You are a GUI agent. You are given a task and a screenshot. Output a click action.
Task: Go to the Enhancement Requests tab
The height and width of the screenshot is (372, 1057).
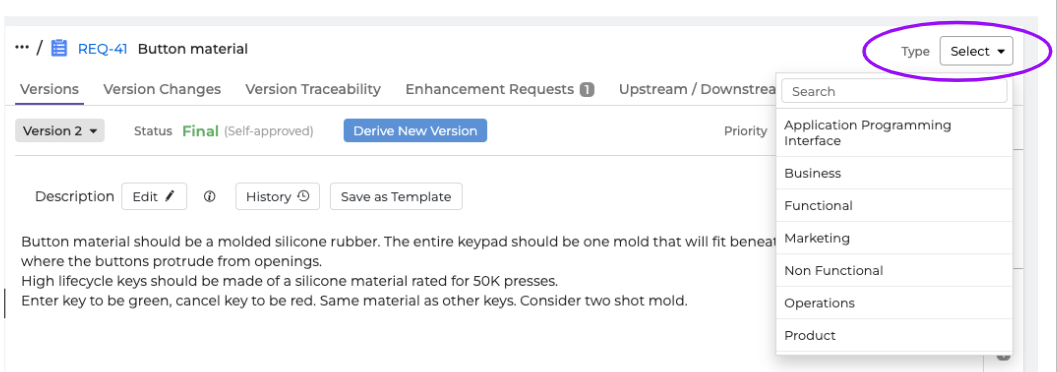[x=500, y=89]
